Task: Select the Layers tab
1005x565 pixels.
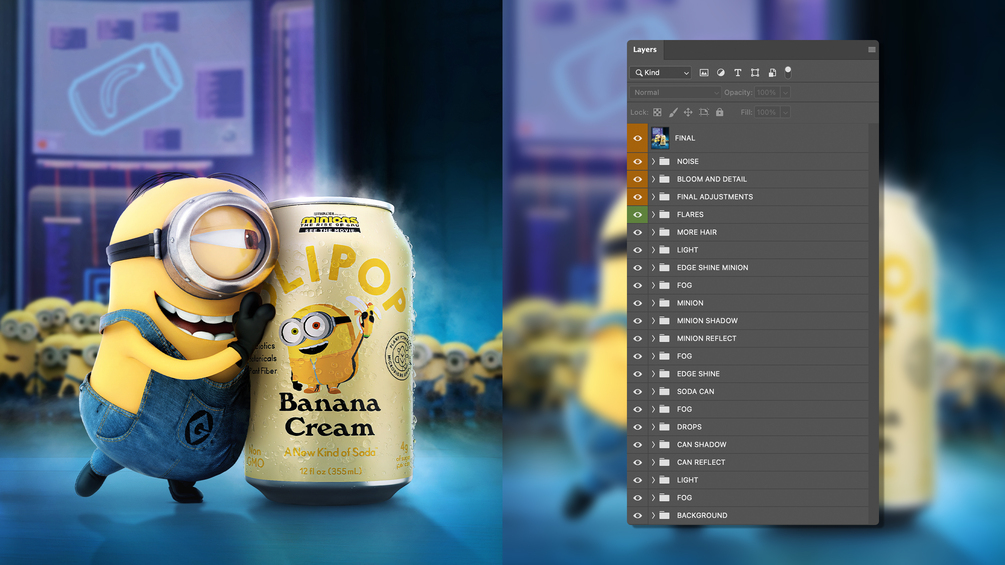Action: [645, 49]
